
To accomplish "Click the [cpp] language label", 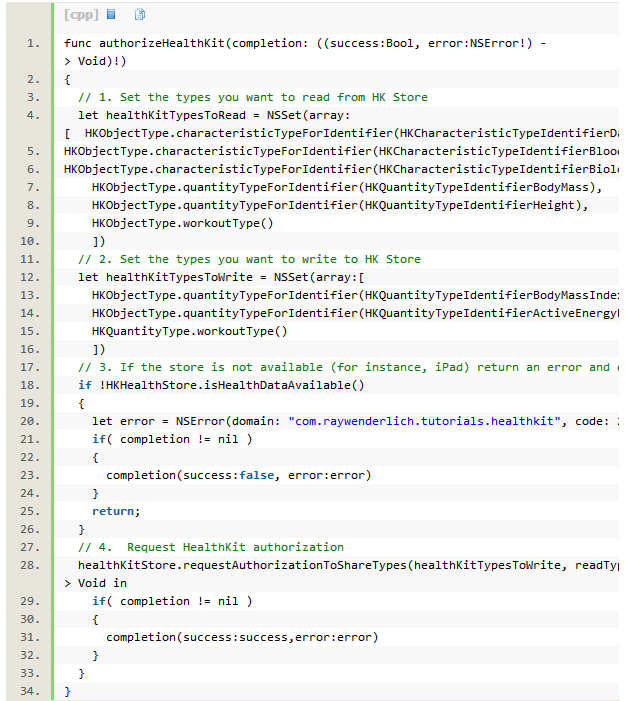I will 80,15.
